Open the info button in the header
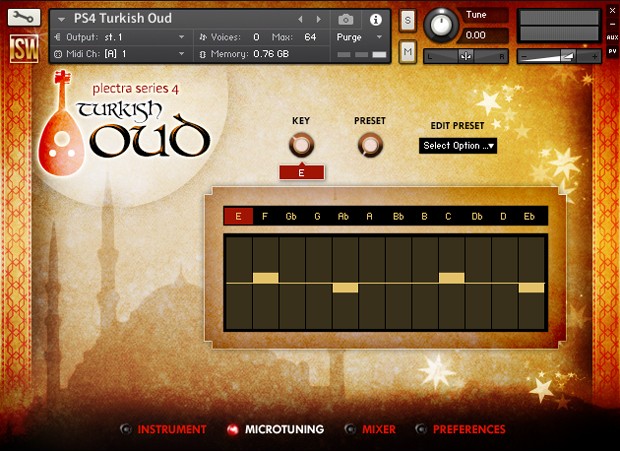 (375, 19)
